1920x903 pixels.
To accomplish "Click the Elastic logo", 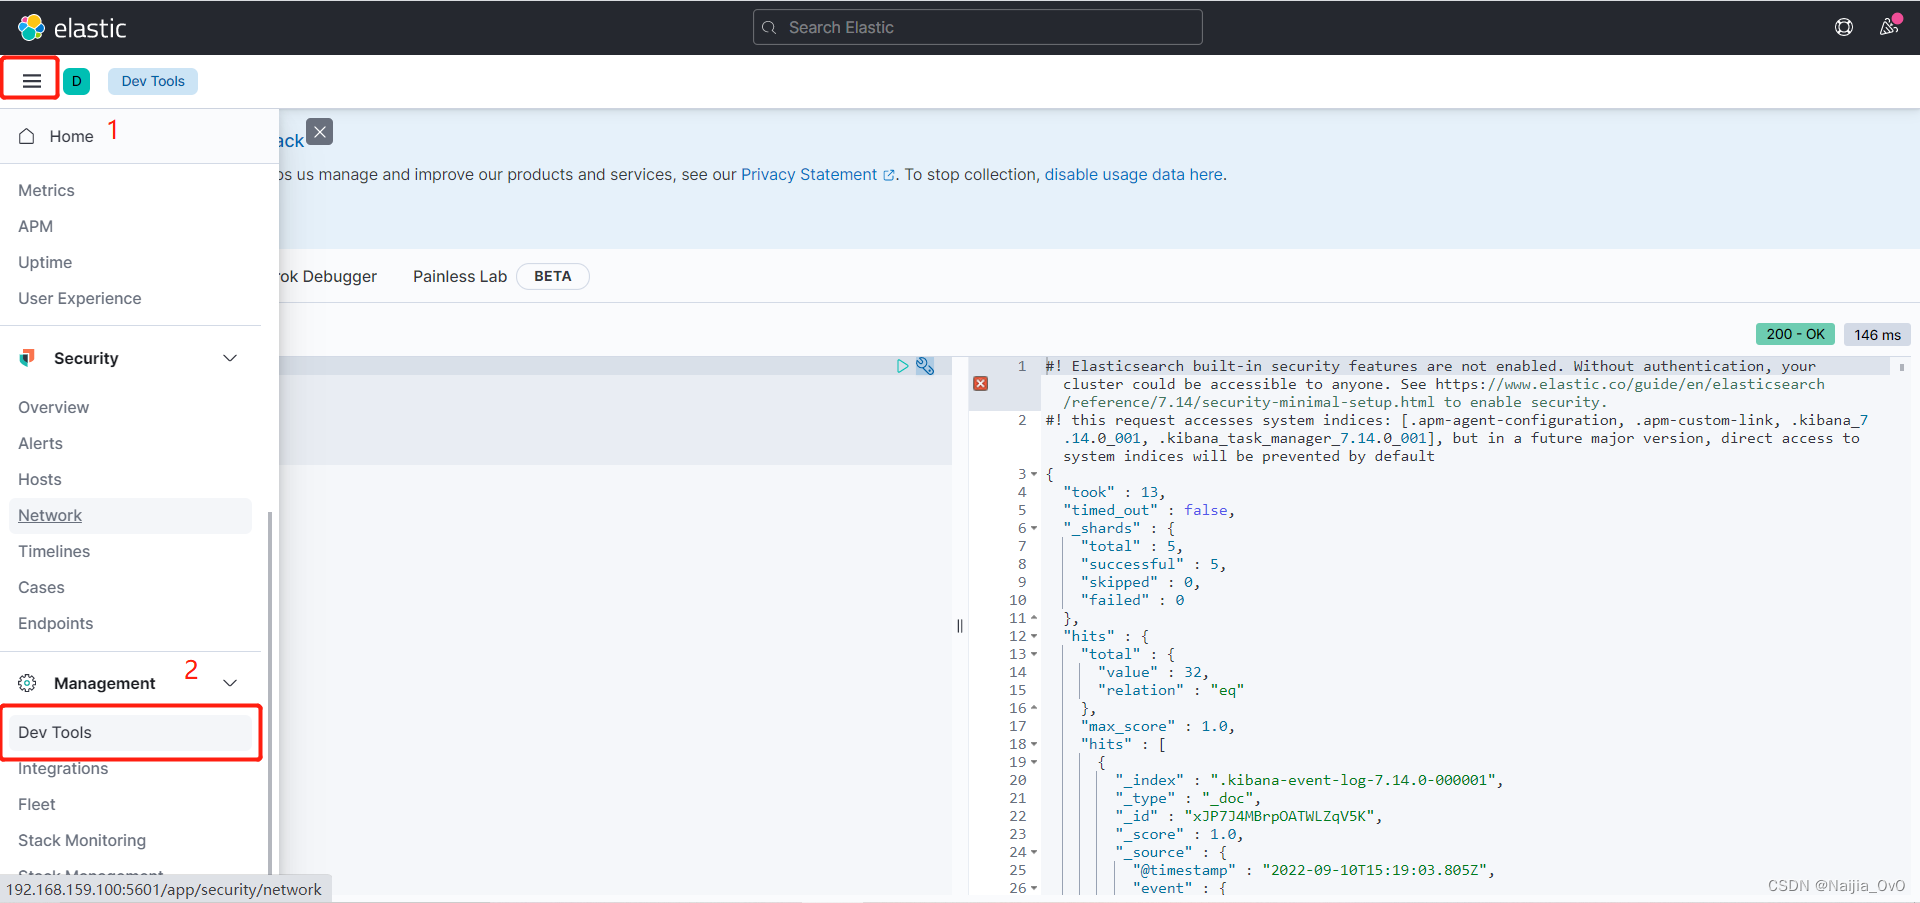I will point(72,27).
